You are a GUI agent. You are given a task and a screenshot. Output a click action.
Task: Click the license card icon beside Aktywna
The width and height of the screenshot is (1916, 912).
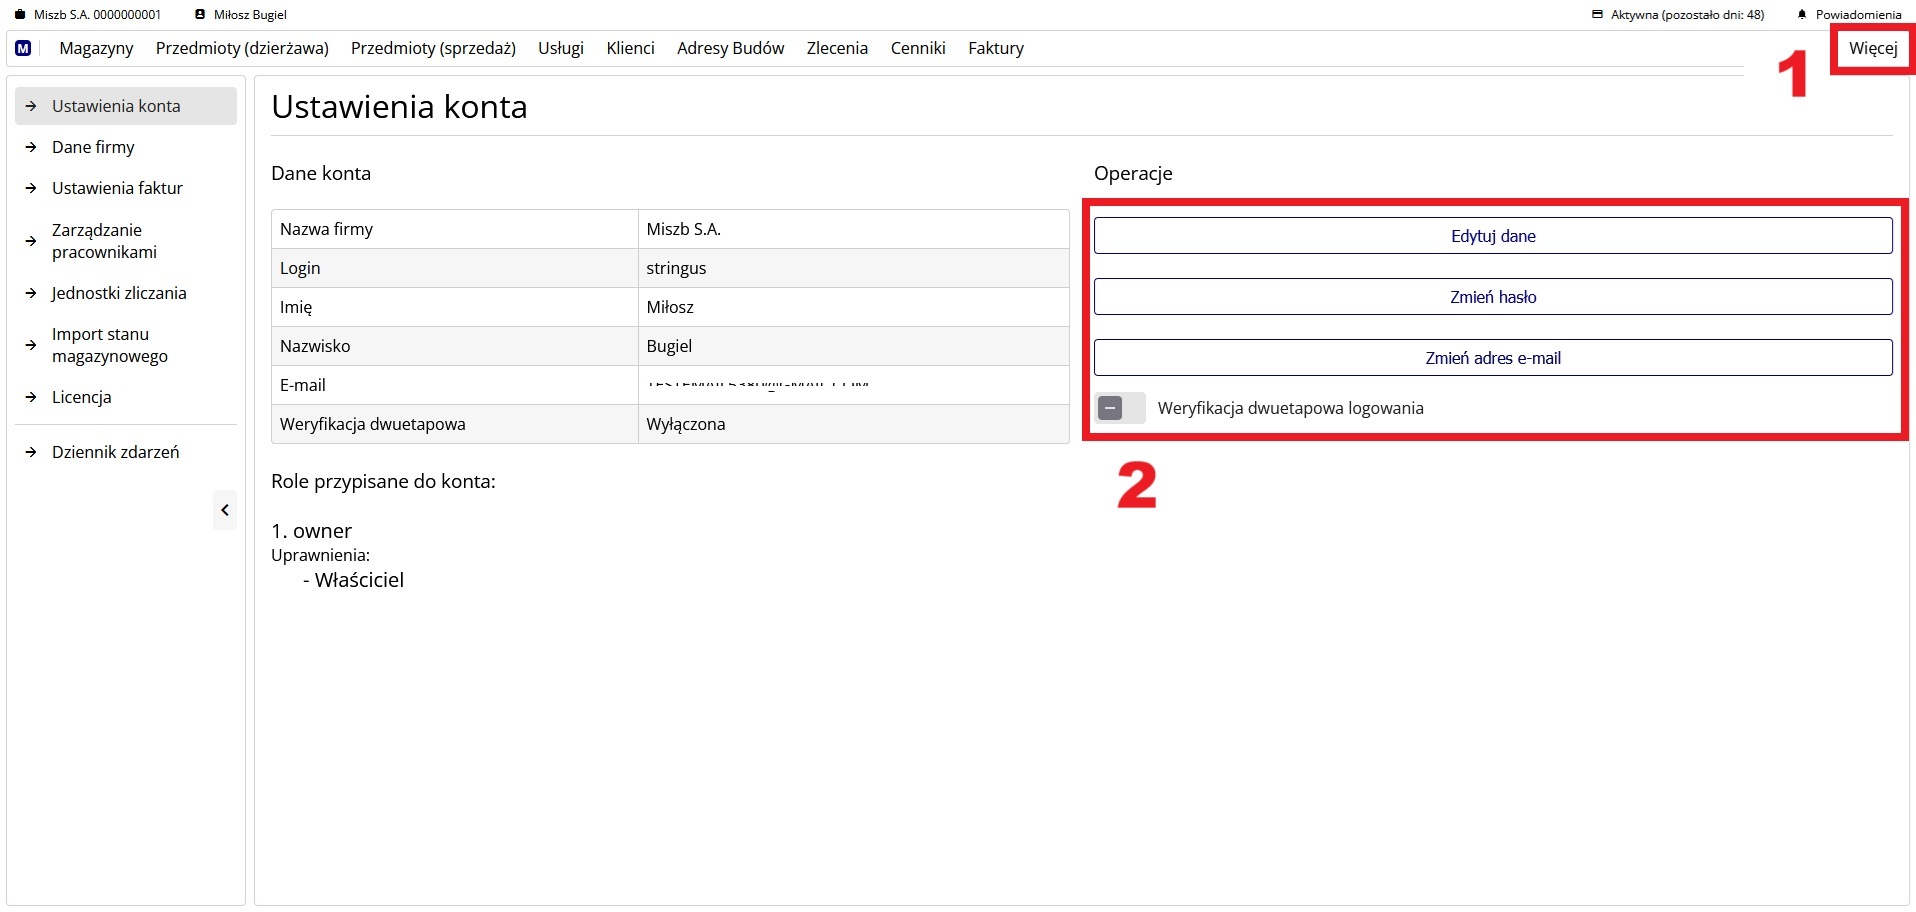[x=1597, y=15]
